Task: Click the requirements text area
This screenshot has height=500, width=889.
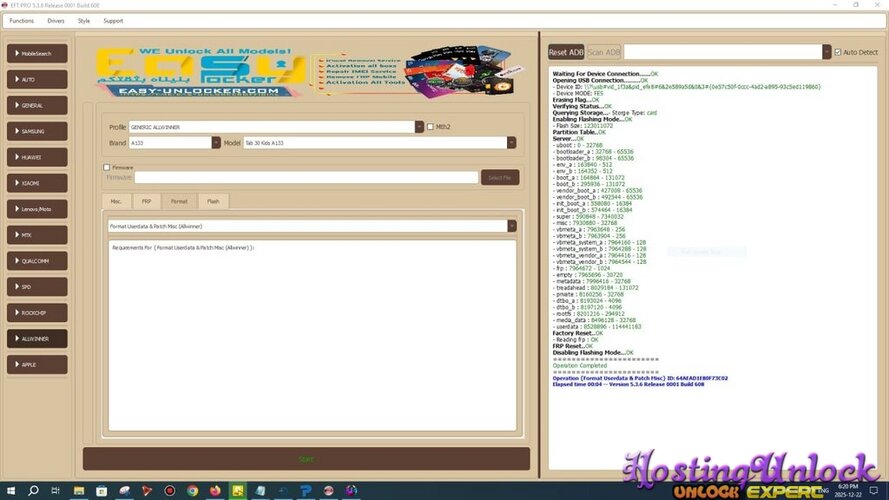Action: (312, 335)
